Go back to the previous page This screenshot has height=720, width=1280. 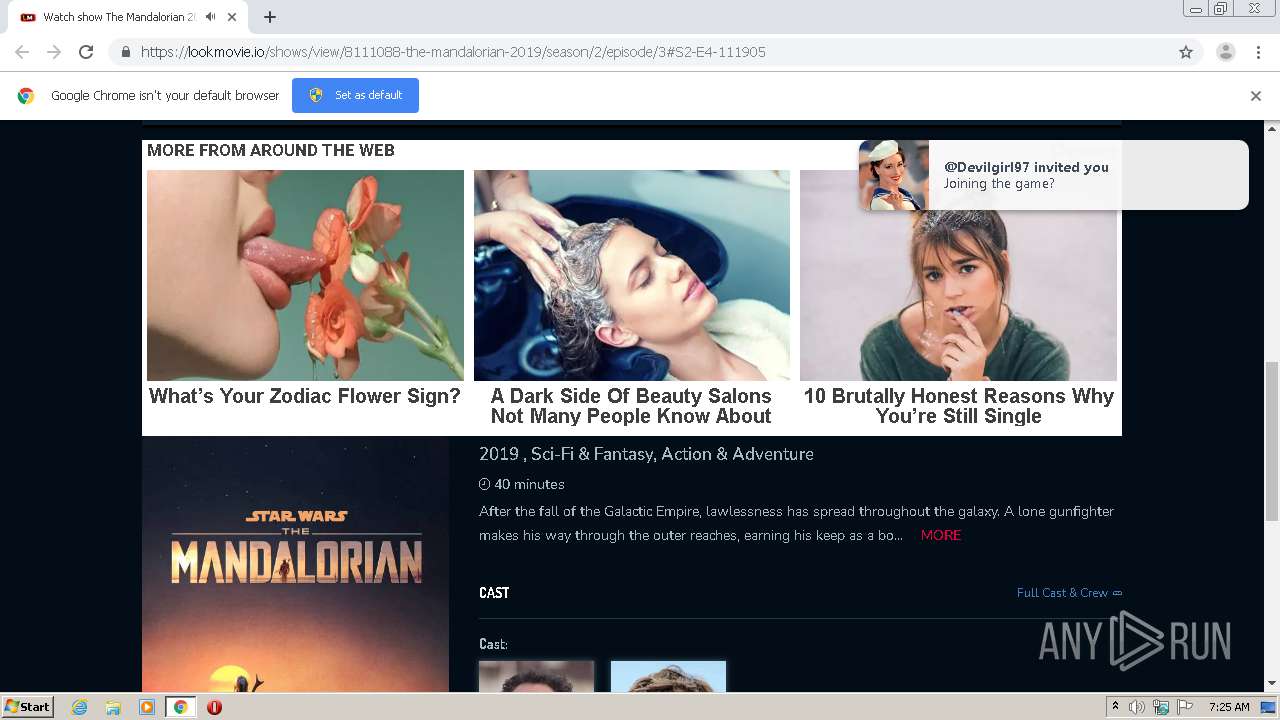22,52
